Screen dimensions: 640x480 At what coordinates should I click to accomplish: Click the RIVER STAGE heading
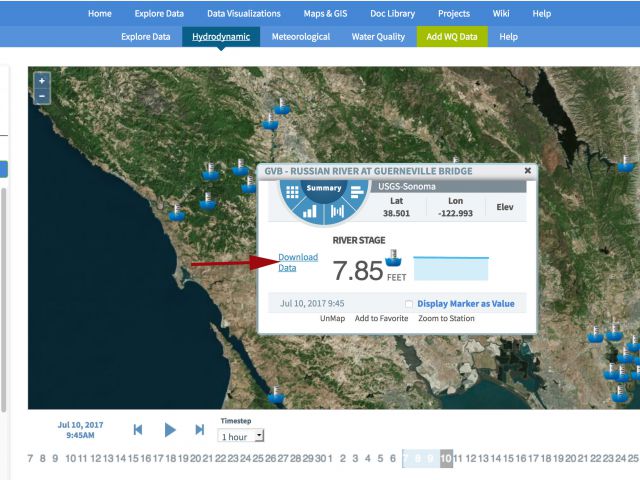[359, 240]
